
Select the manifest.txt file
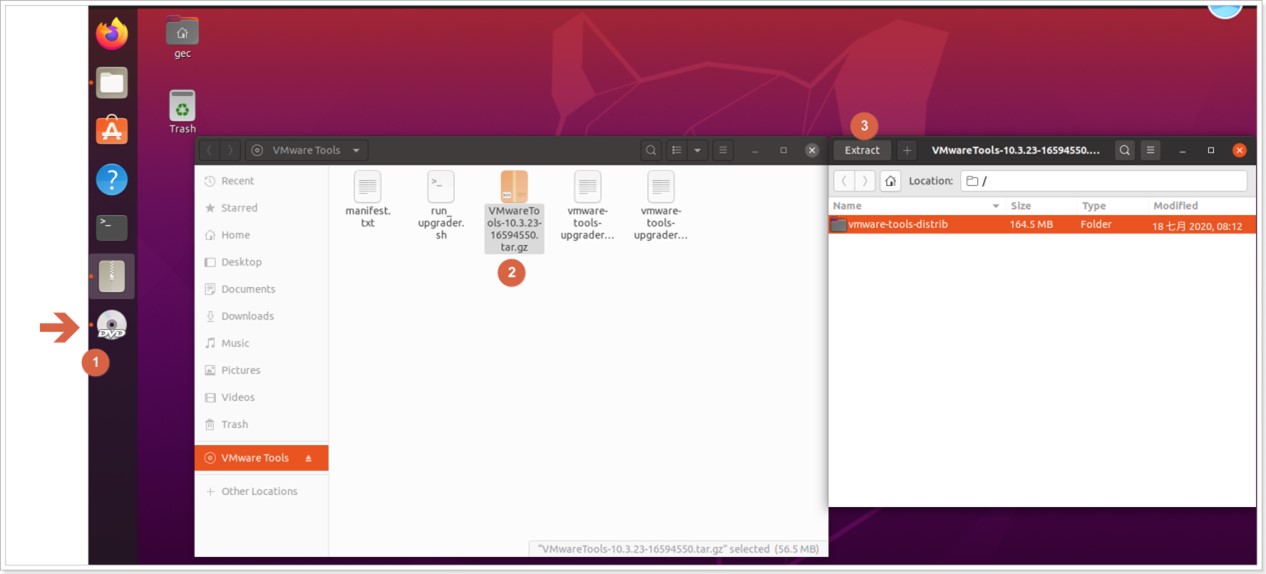coord(368,200)
